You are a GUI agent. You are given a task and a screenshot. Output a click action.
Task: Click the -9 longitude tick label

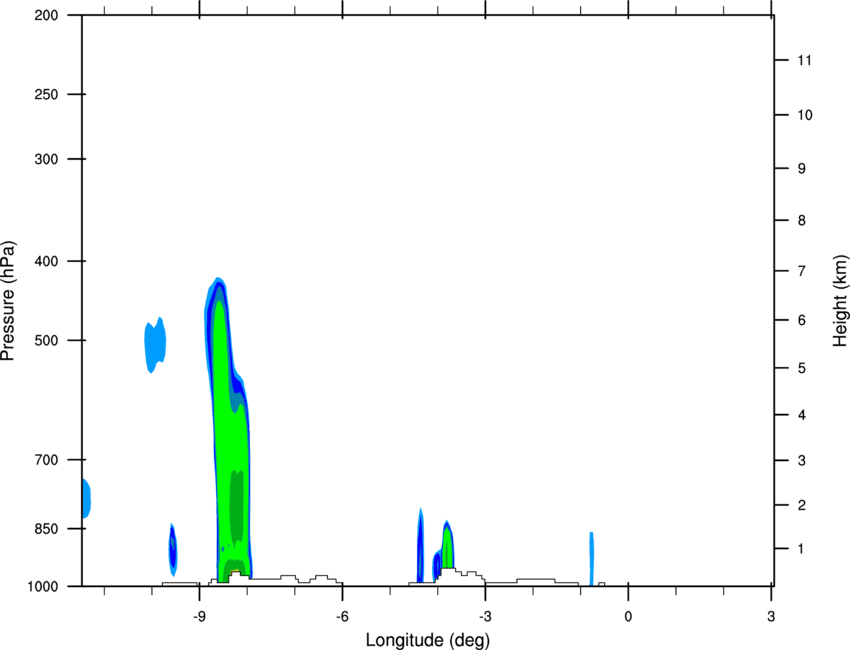(x=199, y=616)
